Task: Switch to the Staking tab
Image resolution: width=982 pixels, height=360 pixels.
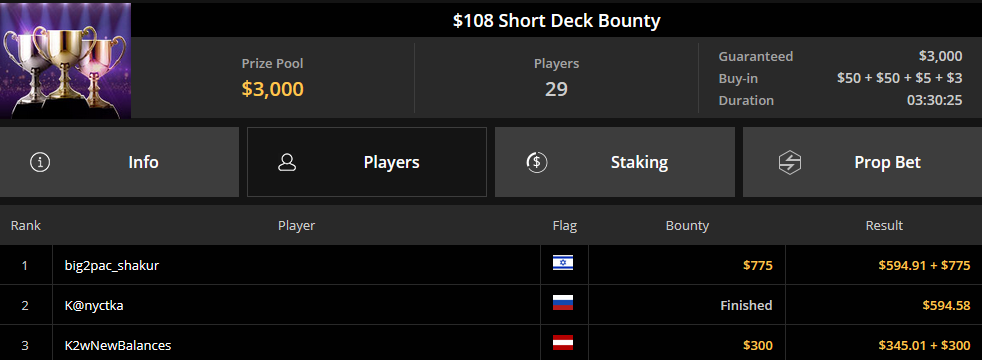Action: pyautogui.click(x=614, y=162)
